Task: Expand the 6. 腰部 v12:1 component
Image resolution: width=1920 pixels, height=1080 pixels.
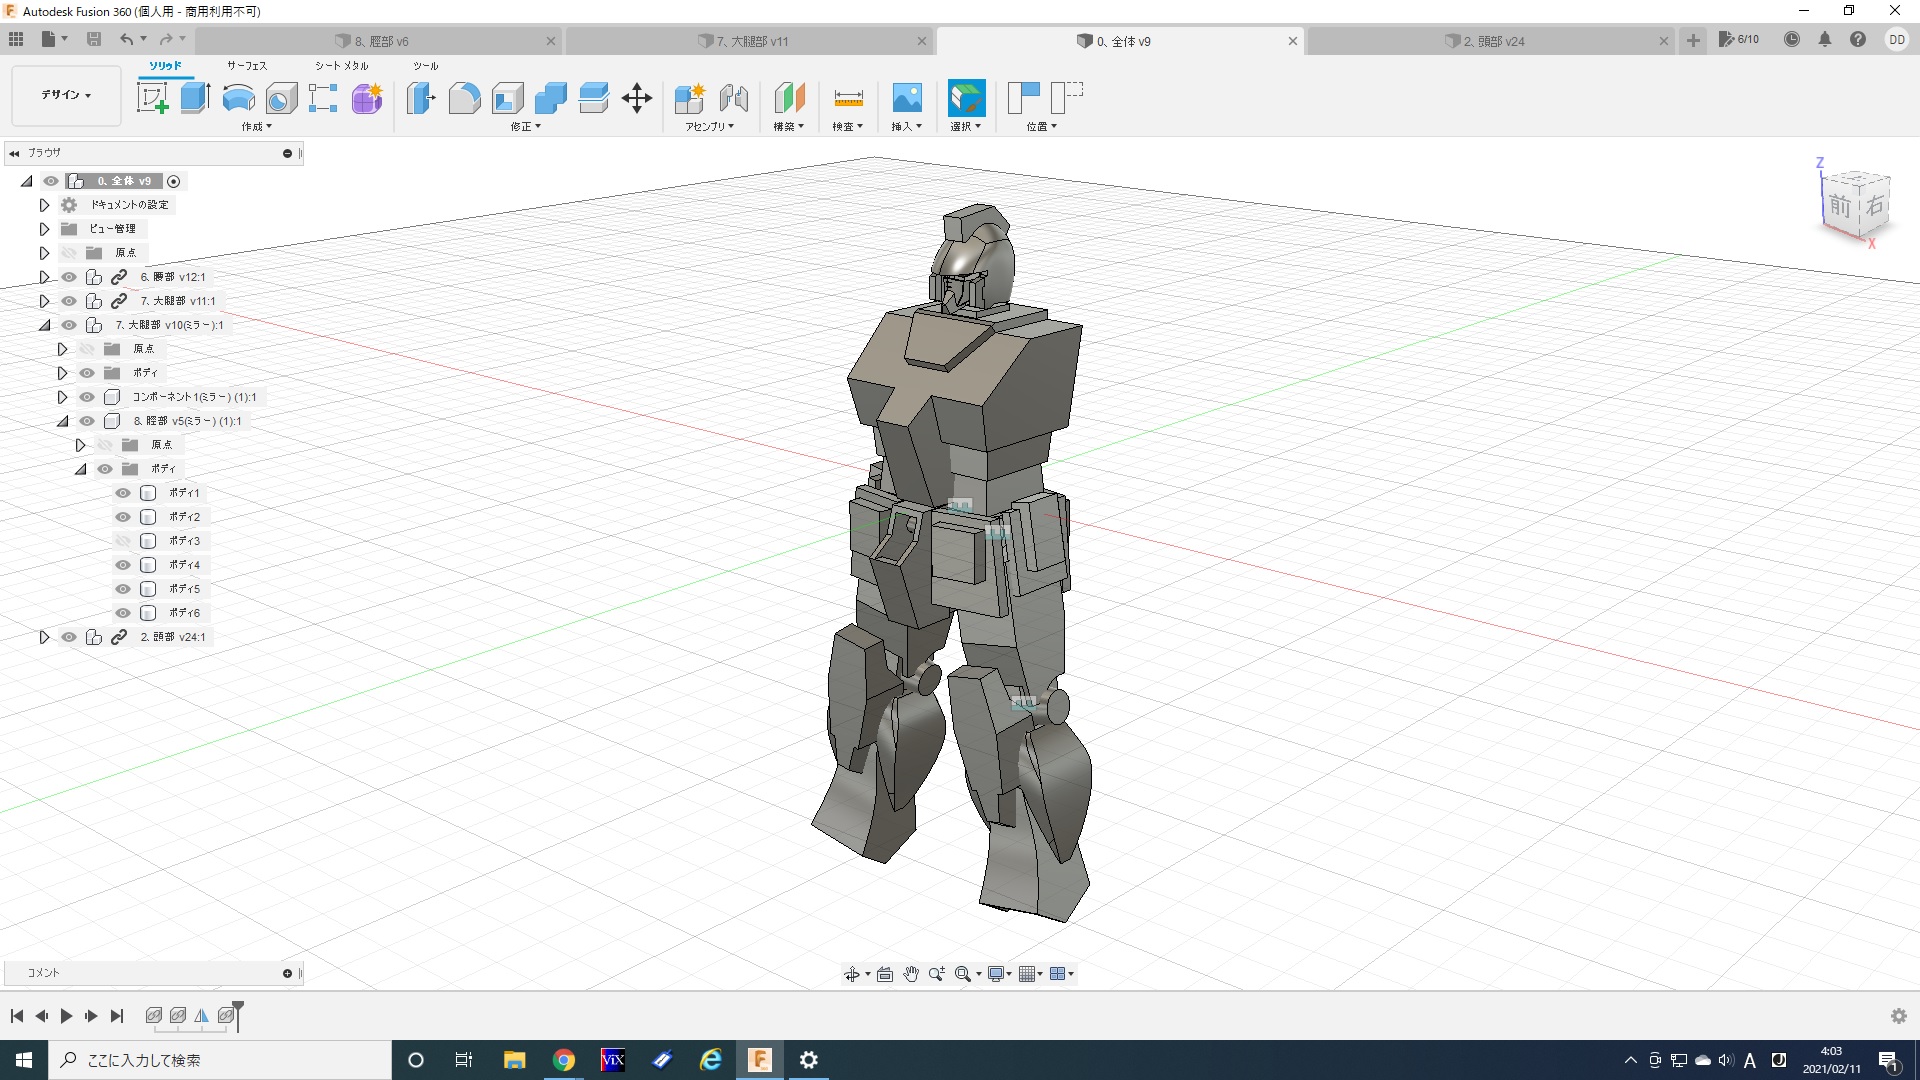Action: pos(44,277)
